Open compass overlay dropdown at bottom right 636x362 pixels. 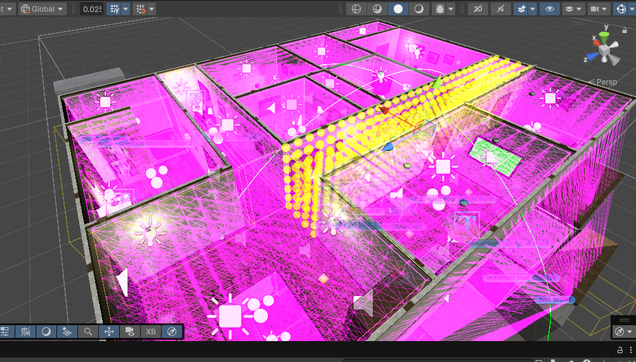pyautogui.click(x=623, y=332)
